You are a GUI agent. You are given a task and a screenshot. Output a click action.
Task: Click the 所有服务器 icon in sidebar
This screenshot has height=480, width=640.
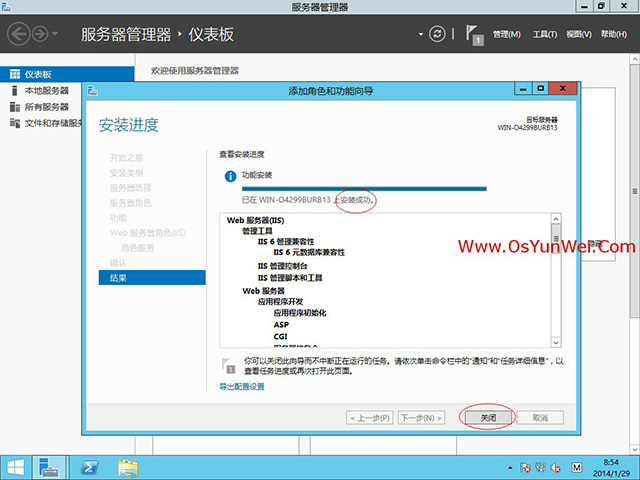(x=15, y=107)
